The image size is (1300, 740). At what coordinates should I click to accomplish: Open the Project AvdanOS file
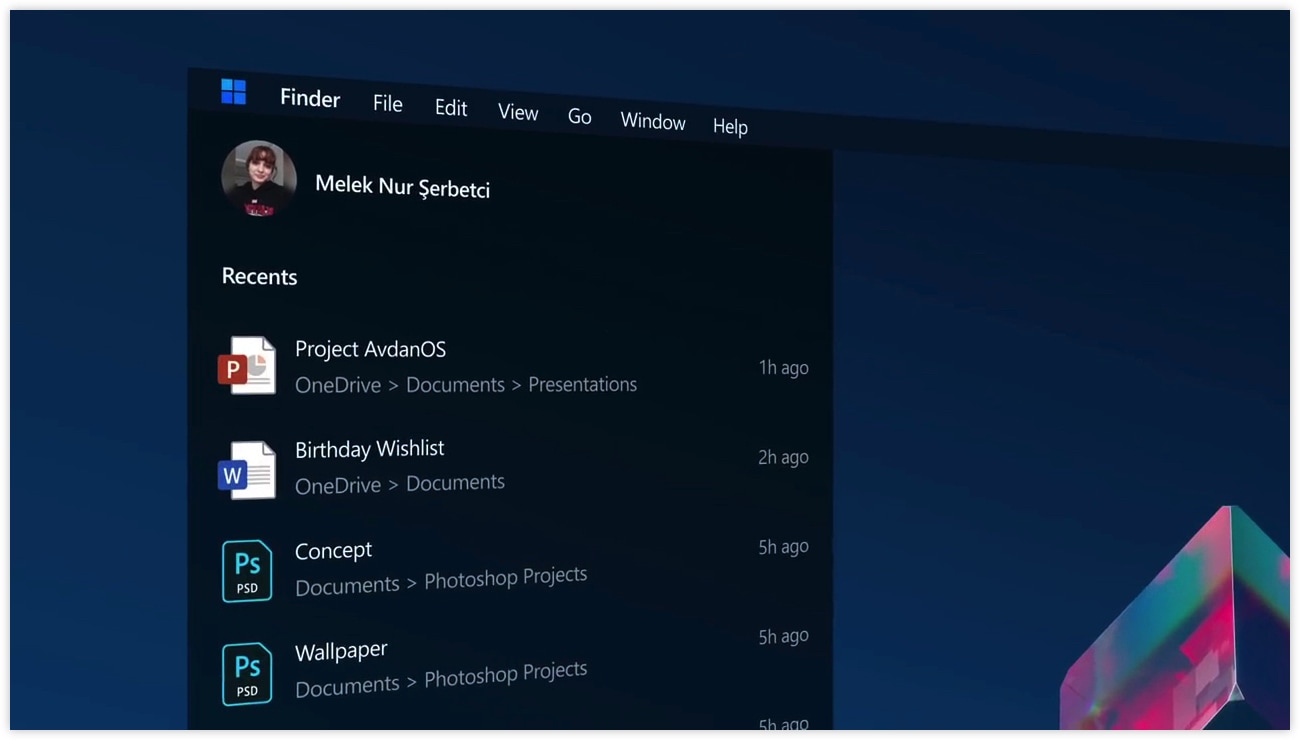point(370,349)
